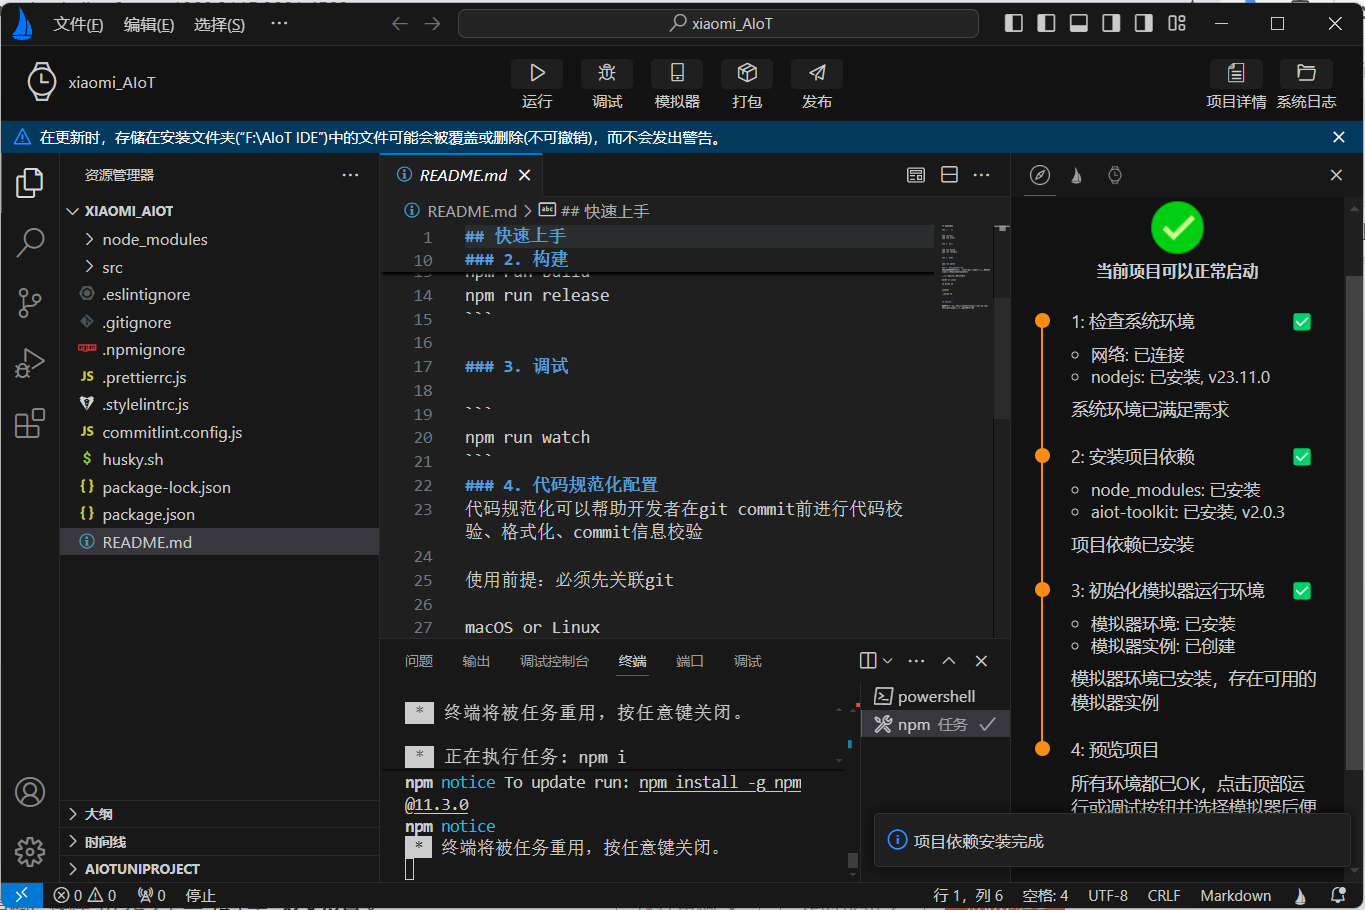This screenshot has height=910, width=1365.
Task: Click 检查系统环境 green checkbox
Action: pos(1302,322)
